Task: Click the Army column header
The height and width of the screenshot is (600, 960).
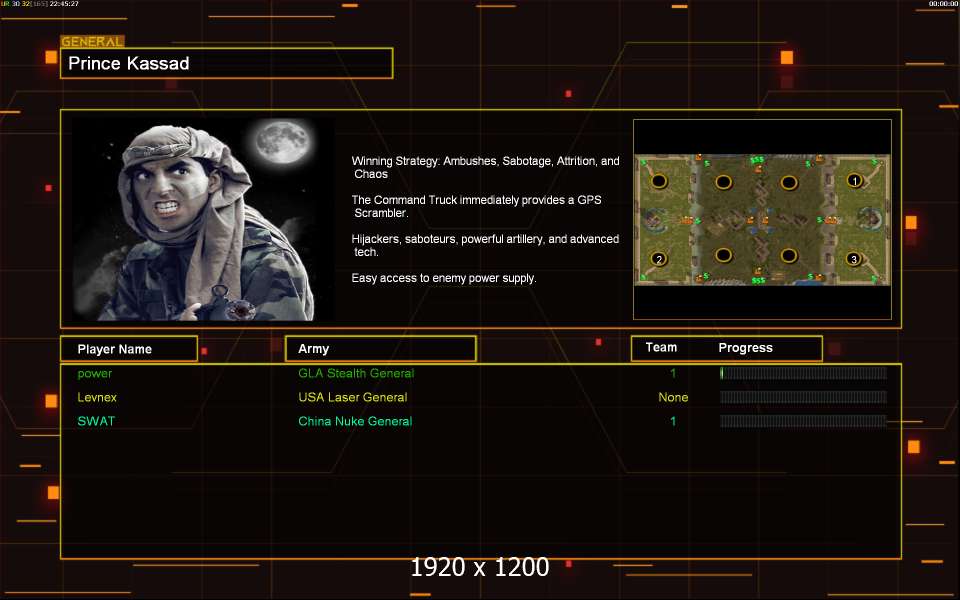Action: click(381, 348)
